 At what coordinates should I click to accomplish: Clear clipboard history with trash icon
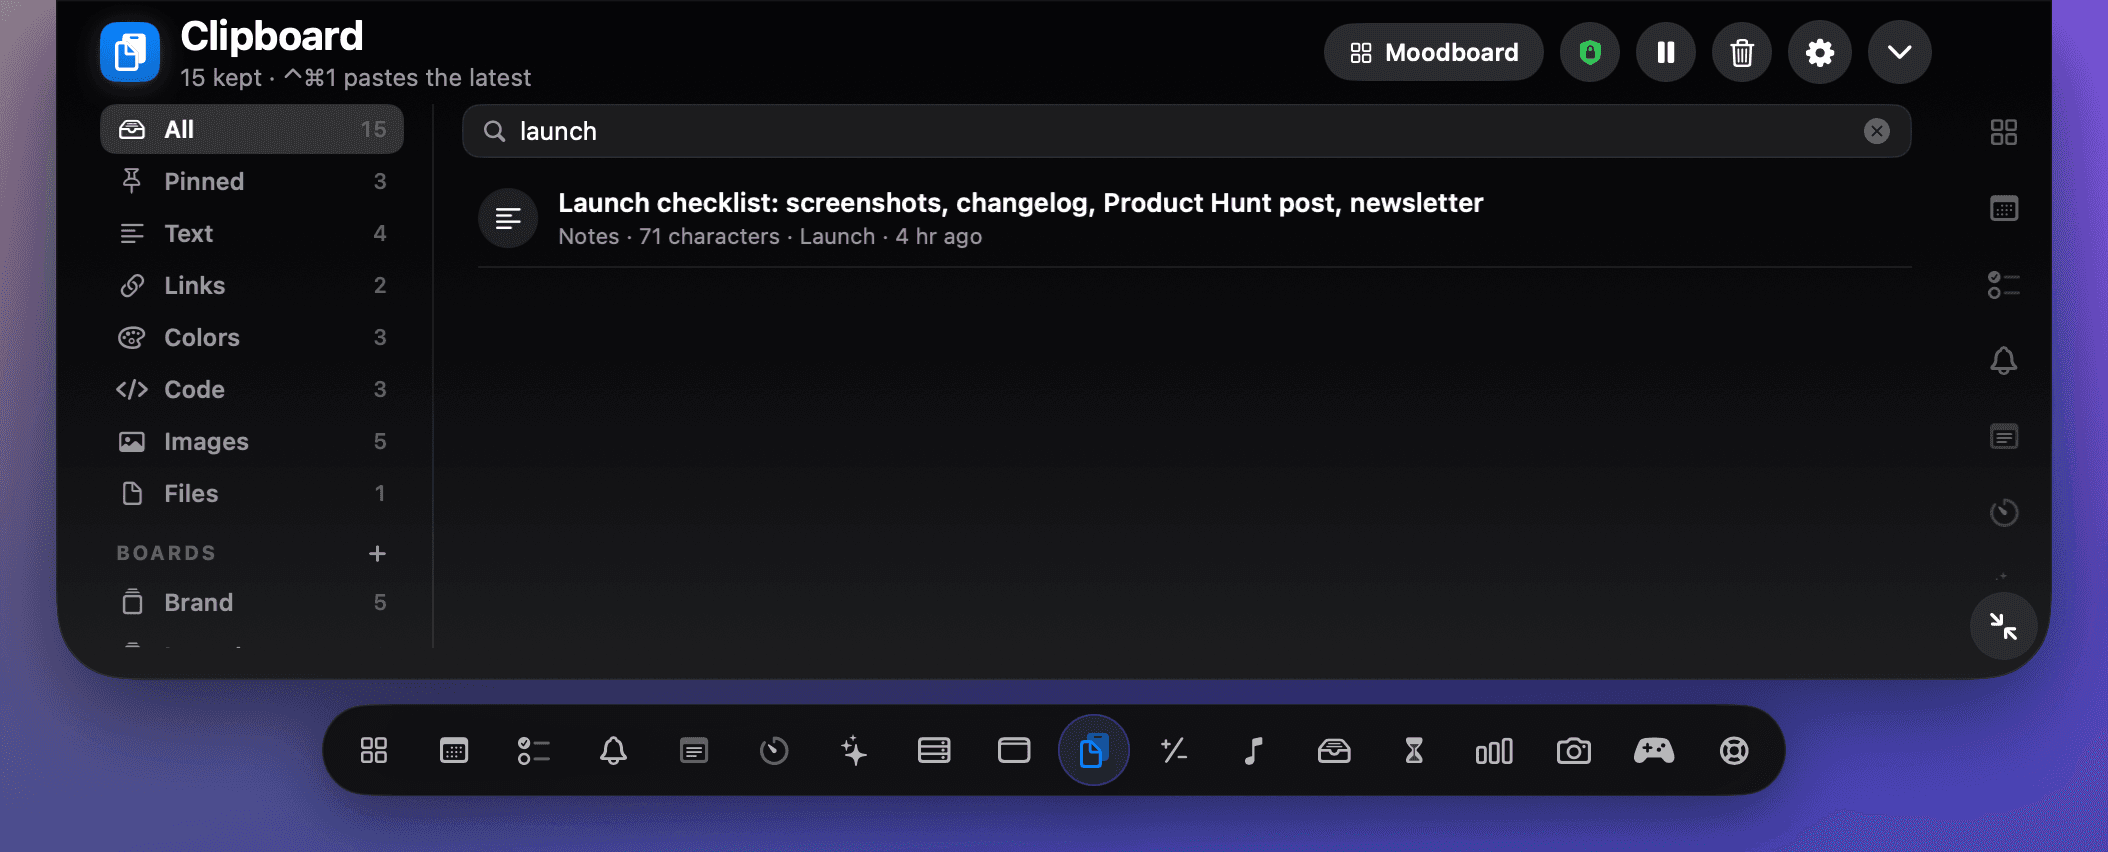pos(1742,52)
